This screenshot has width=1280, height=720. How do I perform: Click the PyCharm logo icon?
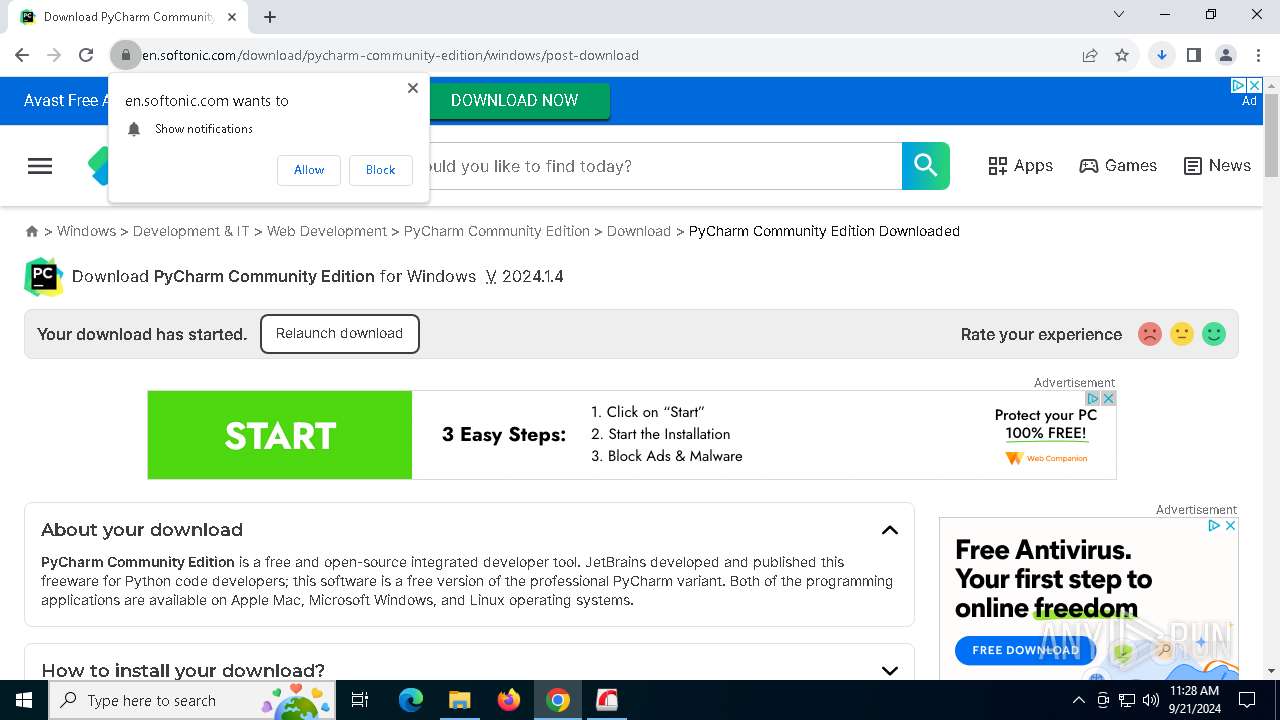44,277
